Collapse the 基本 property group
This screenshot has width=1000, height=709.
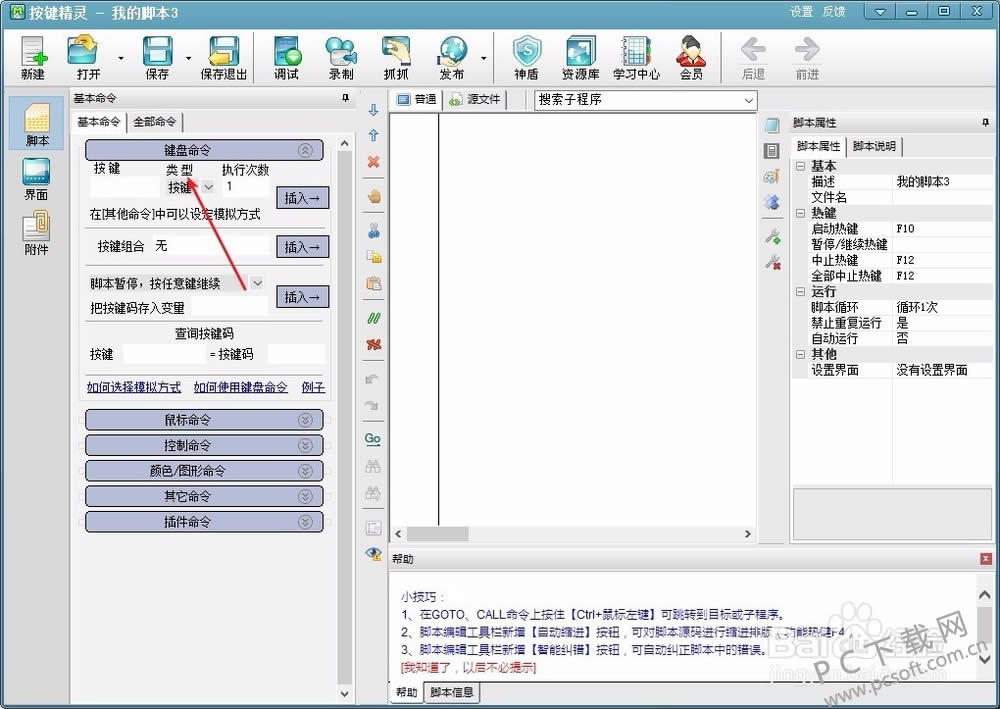coord(800,166)
